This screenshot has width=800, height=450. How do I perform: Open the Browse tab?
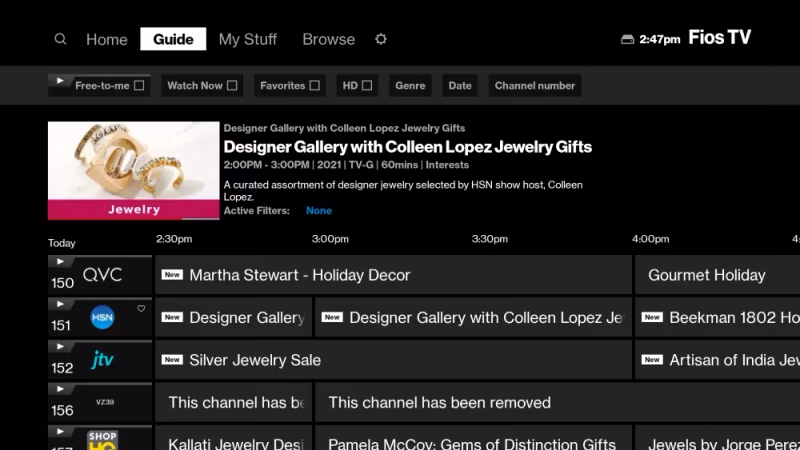(328, 39)
